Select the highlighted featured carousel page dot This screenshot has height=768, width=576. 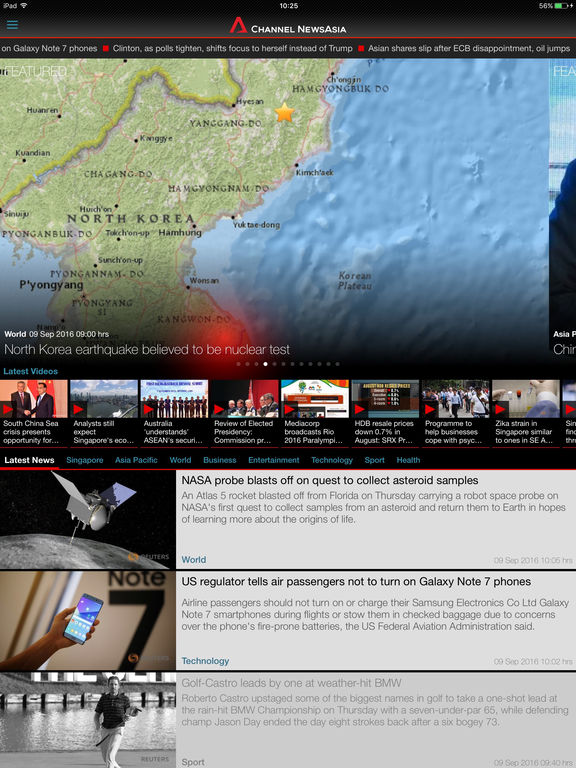265,364
